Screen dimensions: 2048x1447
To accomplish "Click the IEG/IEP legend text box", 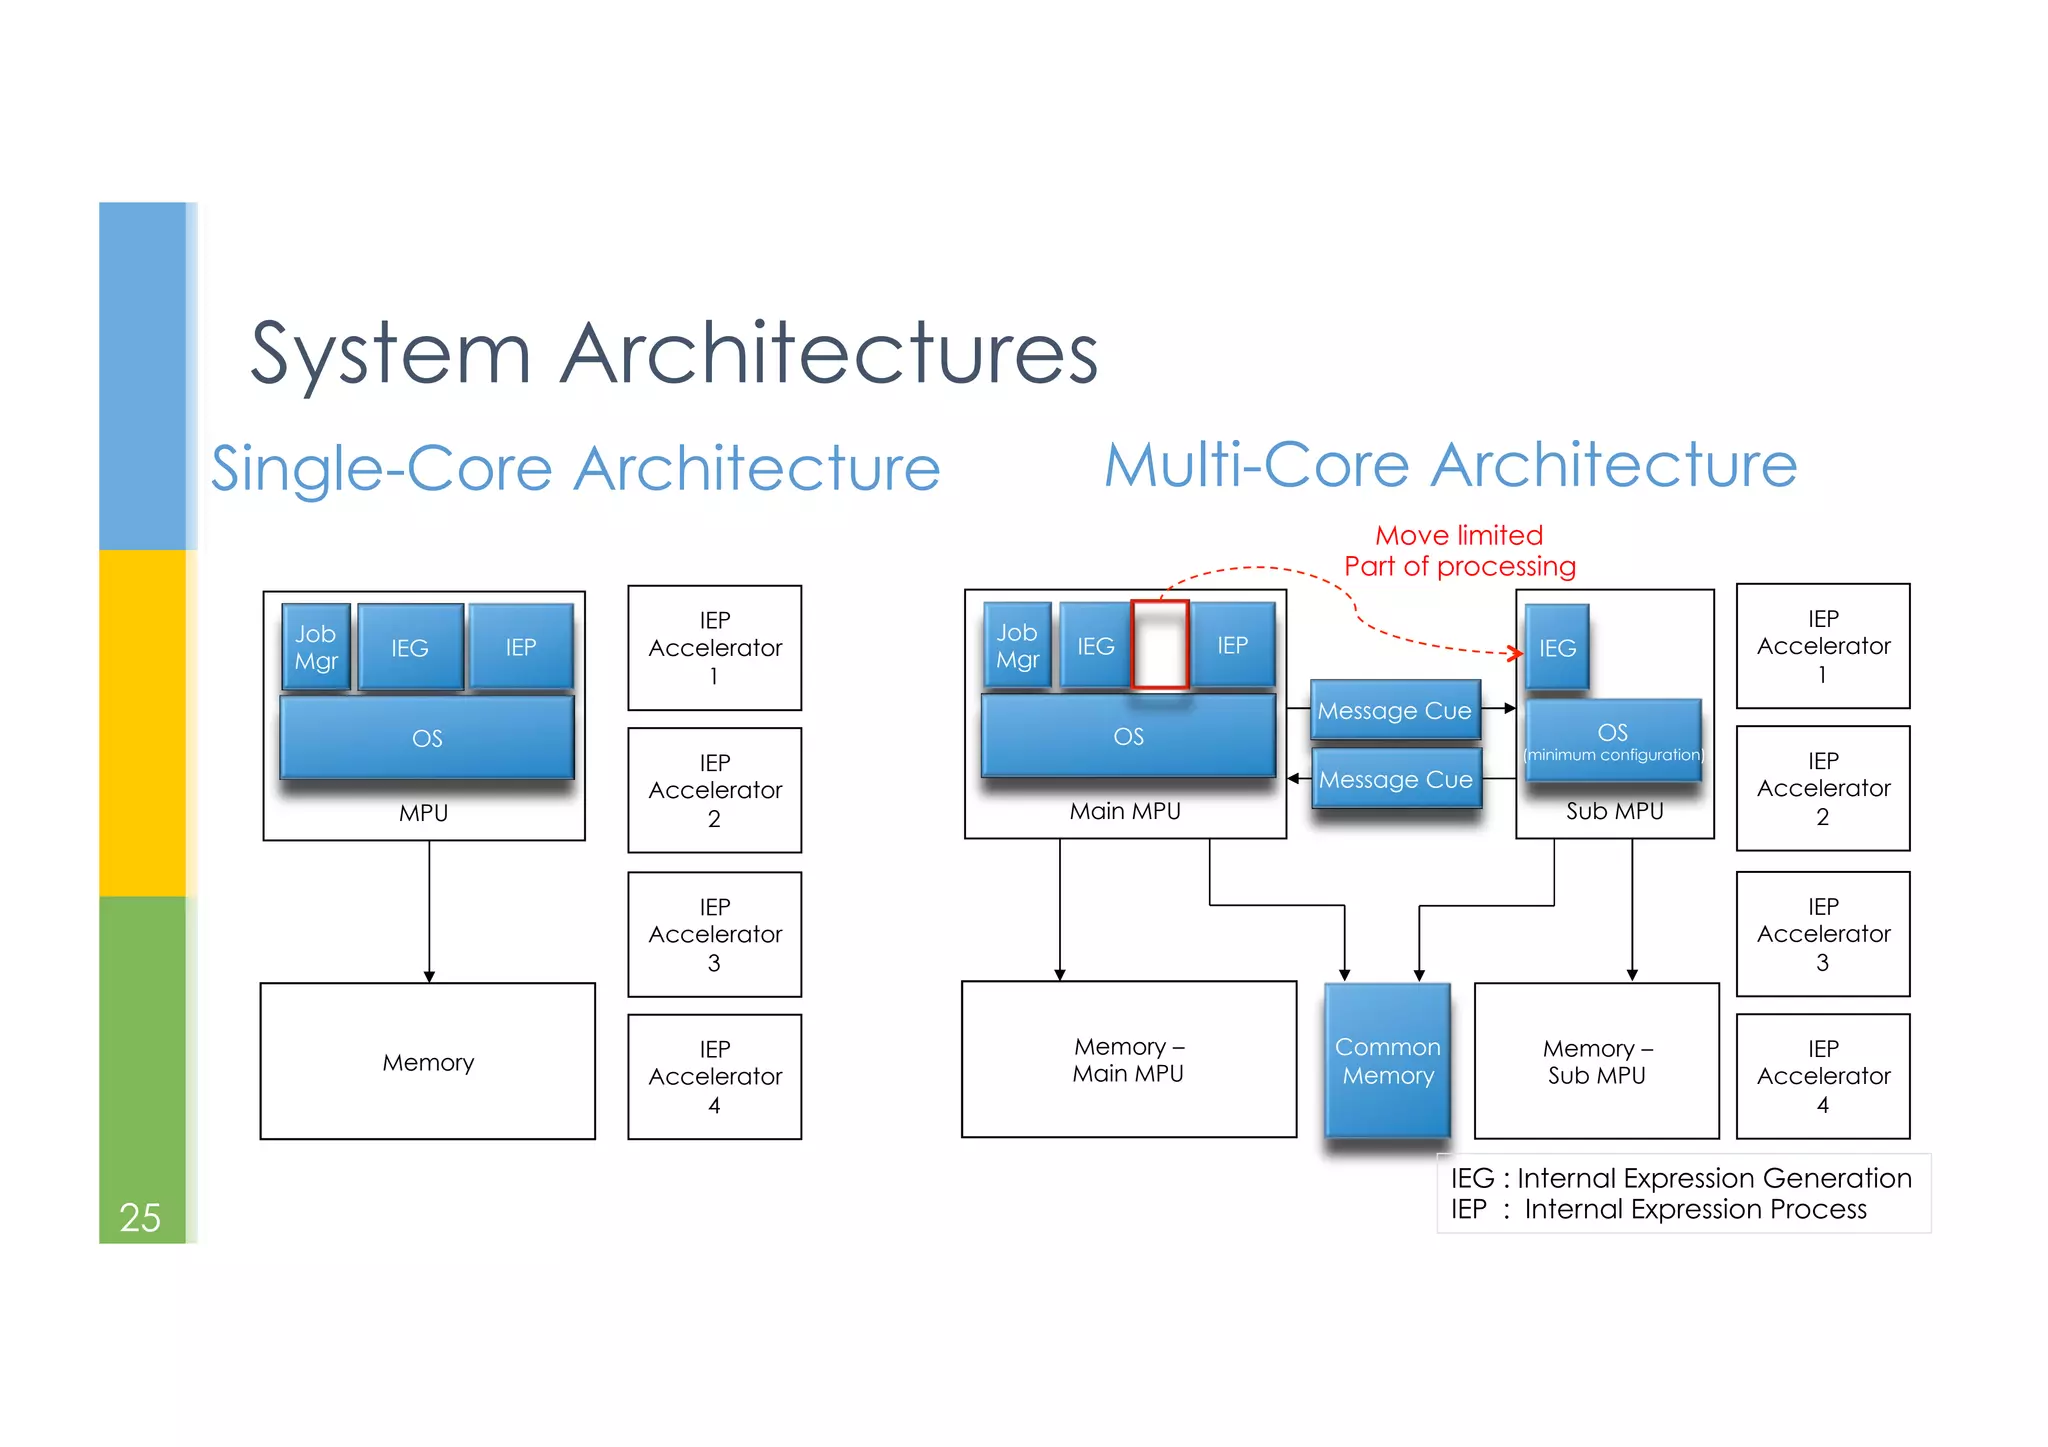I will [1683, 1193].
